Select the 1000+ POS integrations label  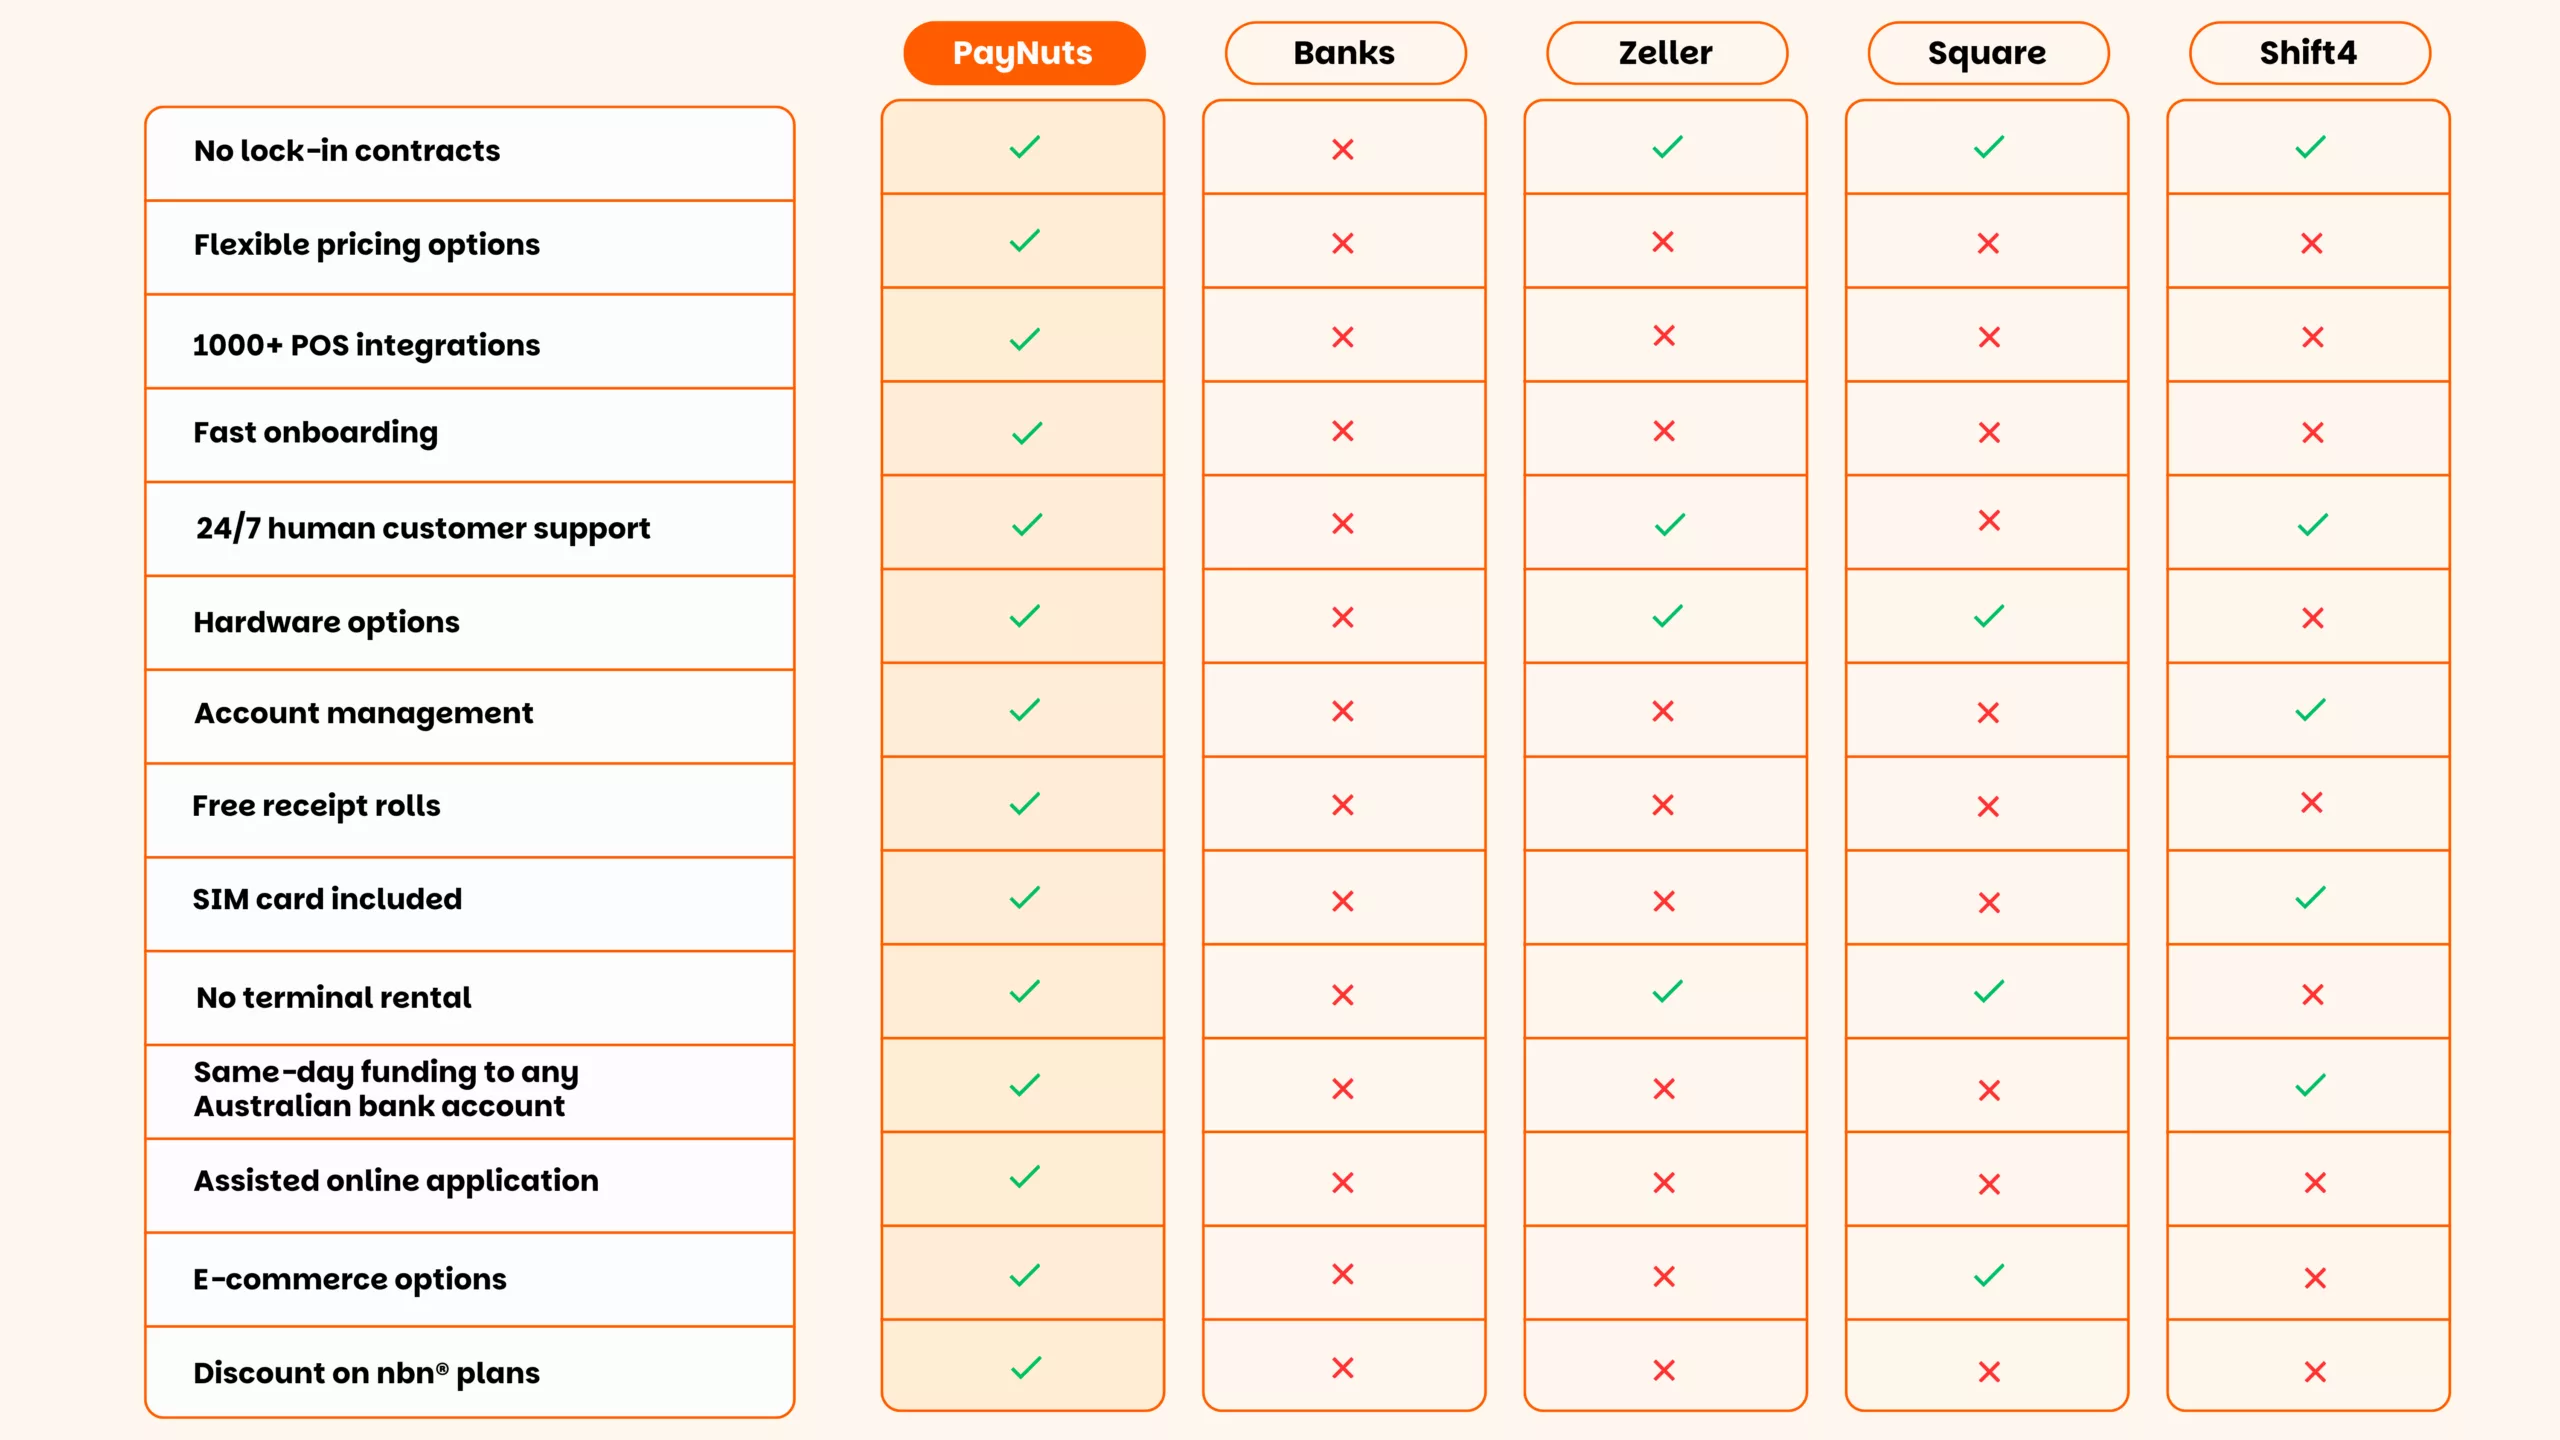(366, 345)
